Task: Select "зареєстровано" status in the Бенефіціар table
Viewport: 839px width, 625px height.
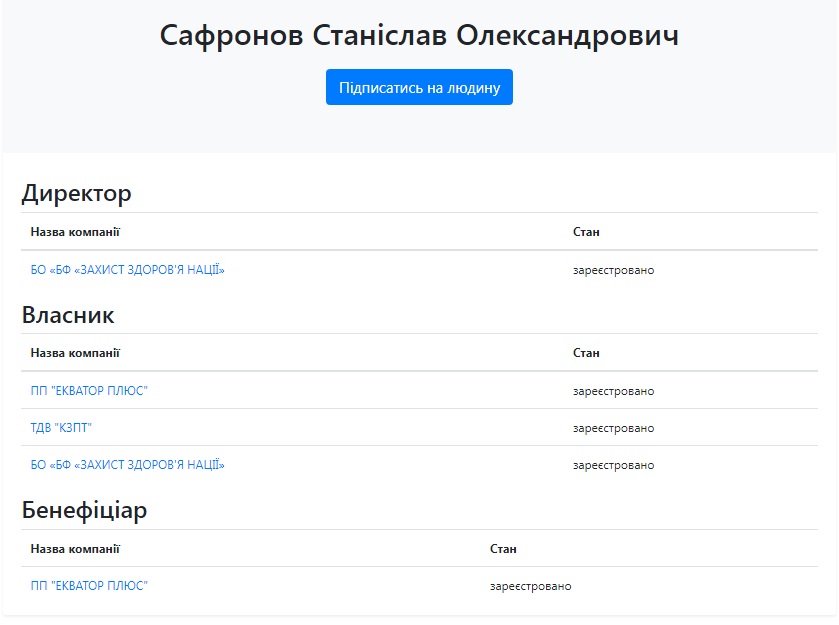Action: click(x=530, y=586)
